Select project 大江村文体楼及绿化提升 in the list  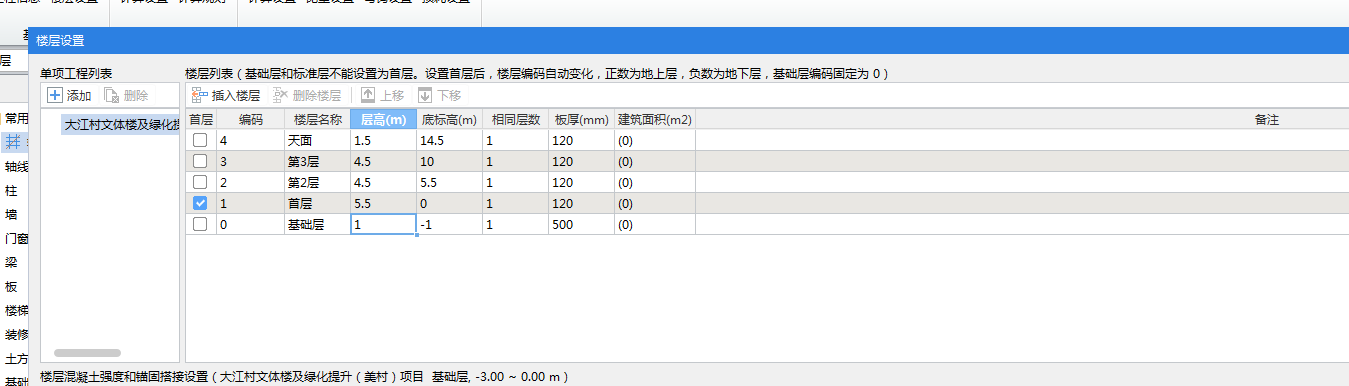(x=120, y=125)
